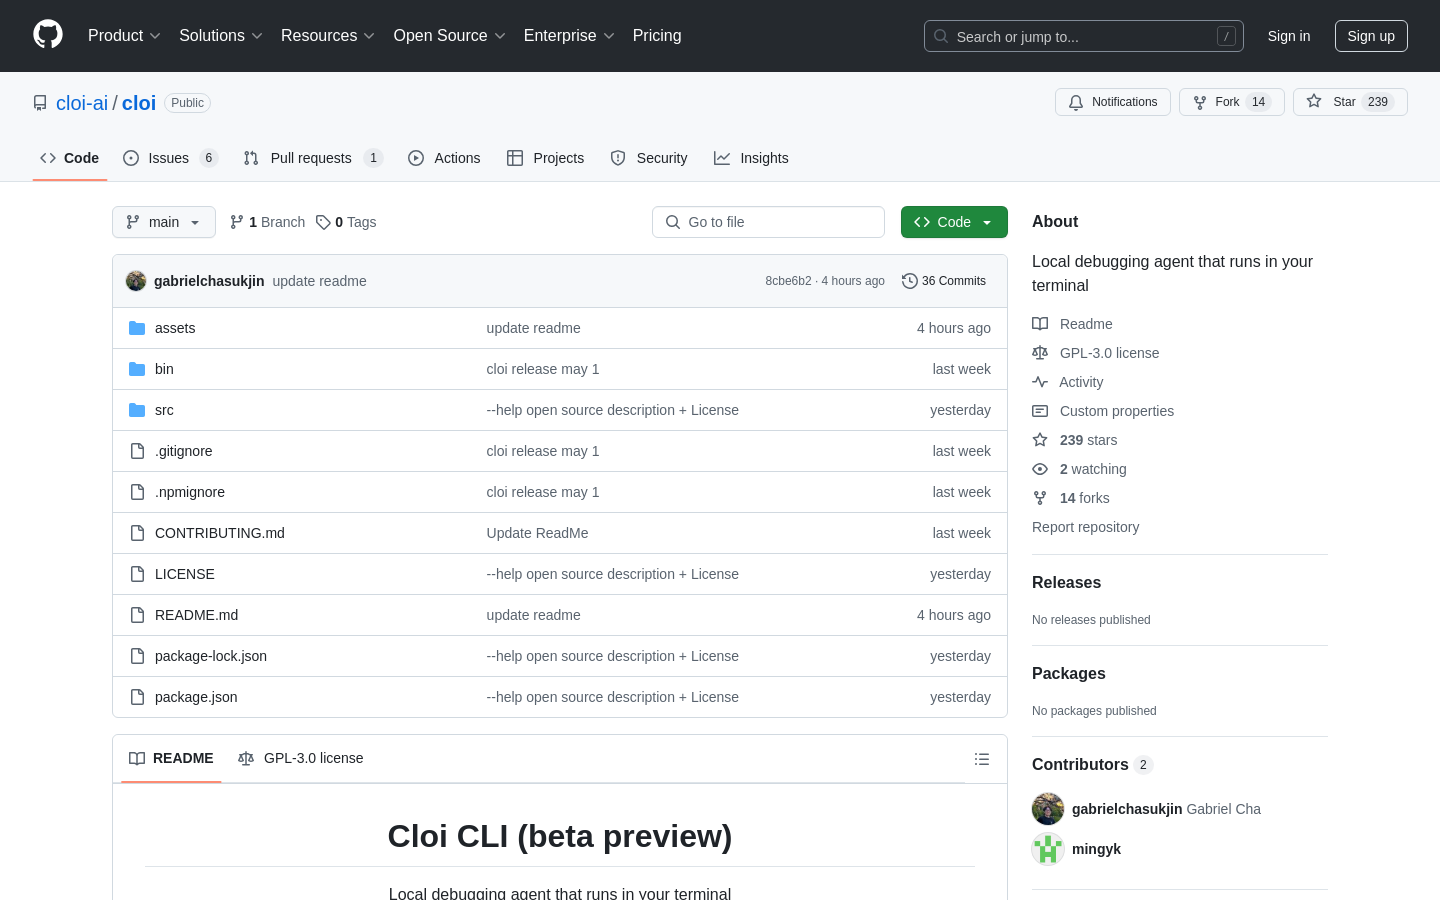Open the src folder icon
The width and height of the screenshot is (1440, 900).
pyautogui.click(x=137, y=410)
